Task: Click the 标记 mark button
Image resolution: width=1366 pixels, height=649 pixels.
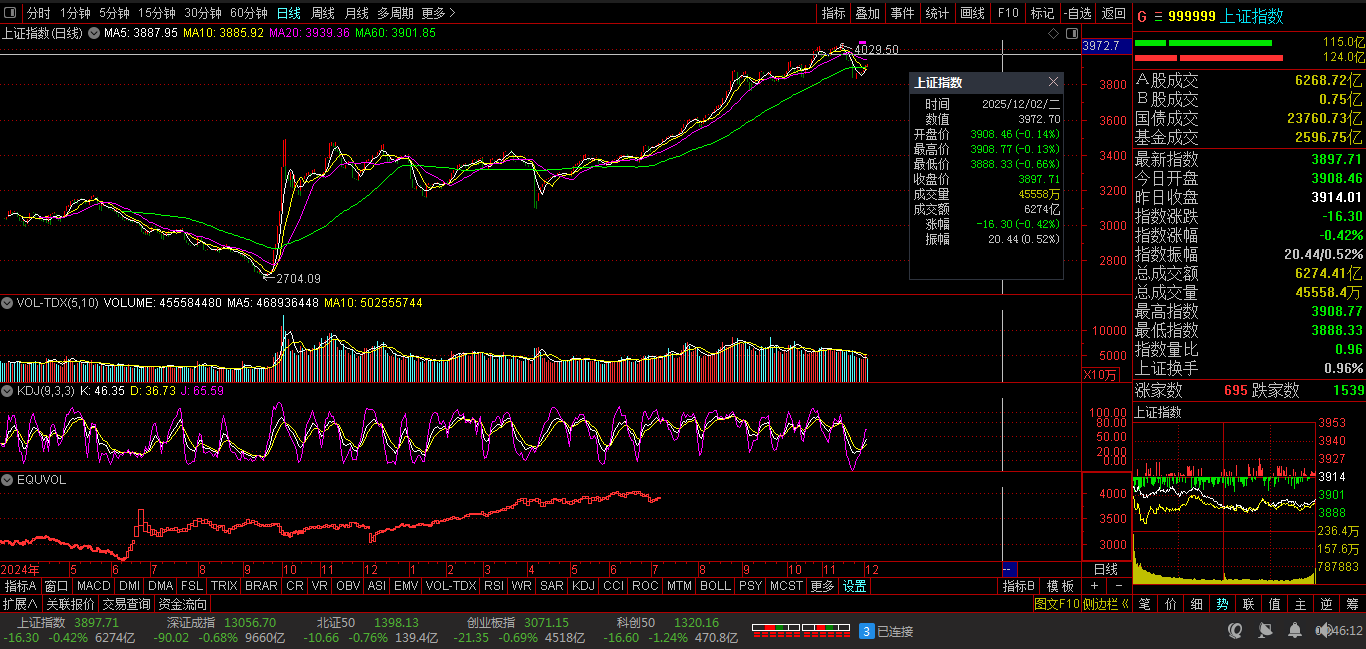Action: click(x=1042, y=13)
